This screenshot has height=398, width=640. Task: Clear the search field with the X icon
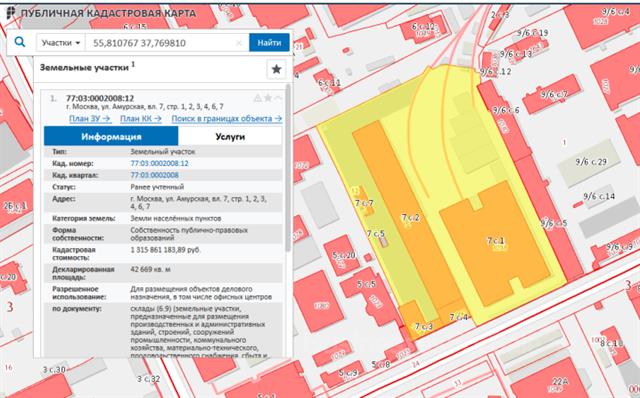coord(239,43)
